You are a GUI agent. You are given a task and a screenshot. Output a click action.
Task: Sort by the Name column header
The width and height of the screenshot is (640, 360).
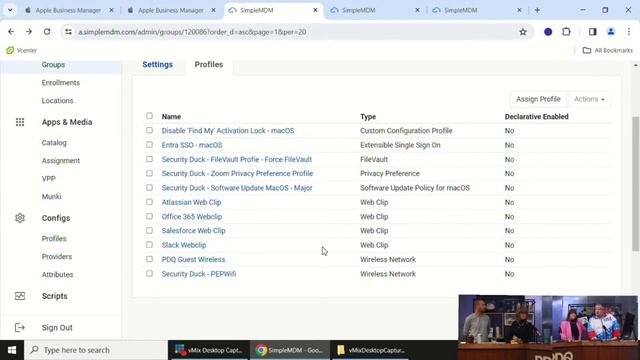coord(171,116)
